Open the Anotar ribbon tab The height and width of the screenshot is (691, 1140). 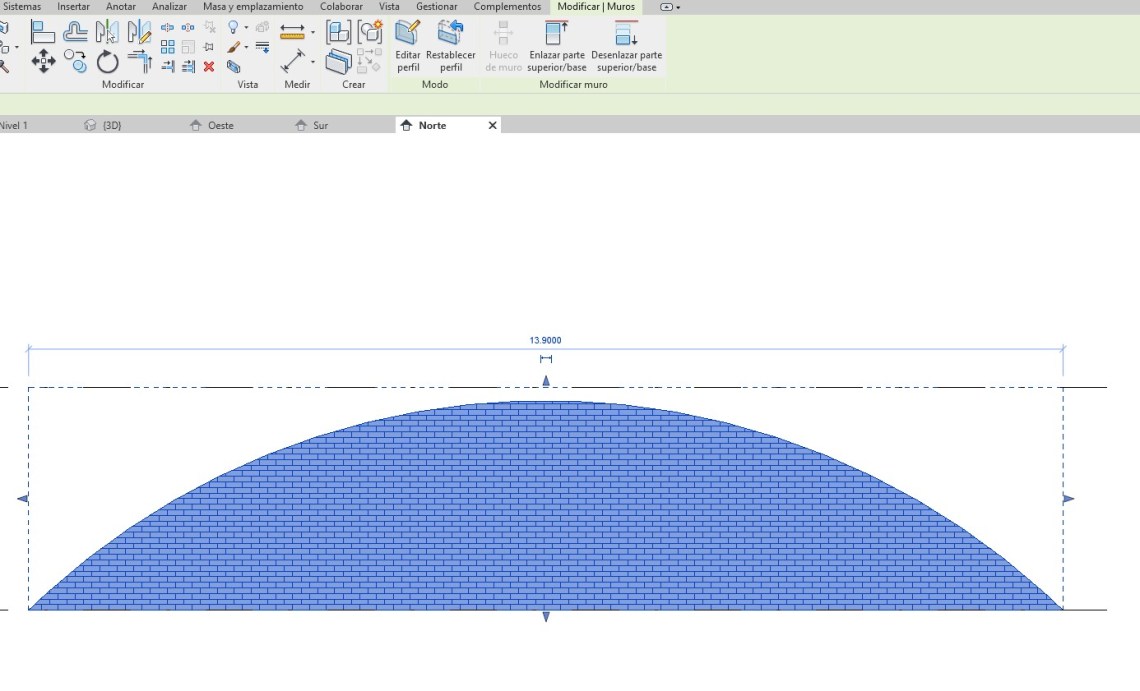(x=121, y=7)
